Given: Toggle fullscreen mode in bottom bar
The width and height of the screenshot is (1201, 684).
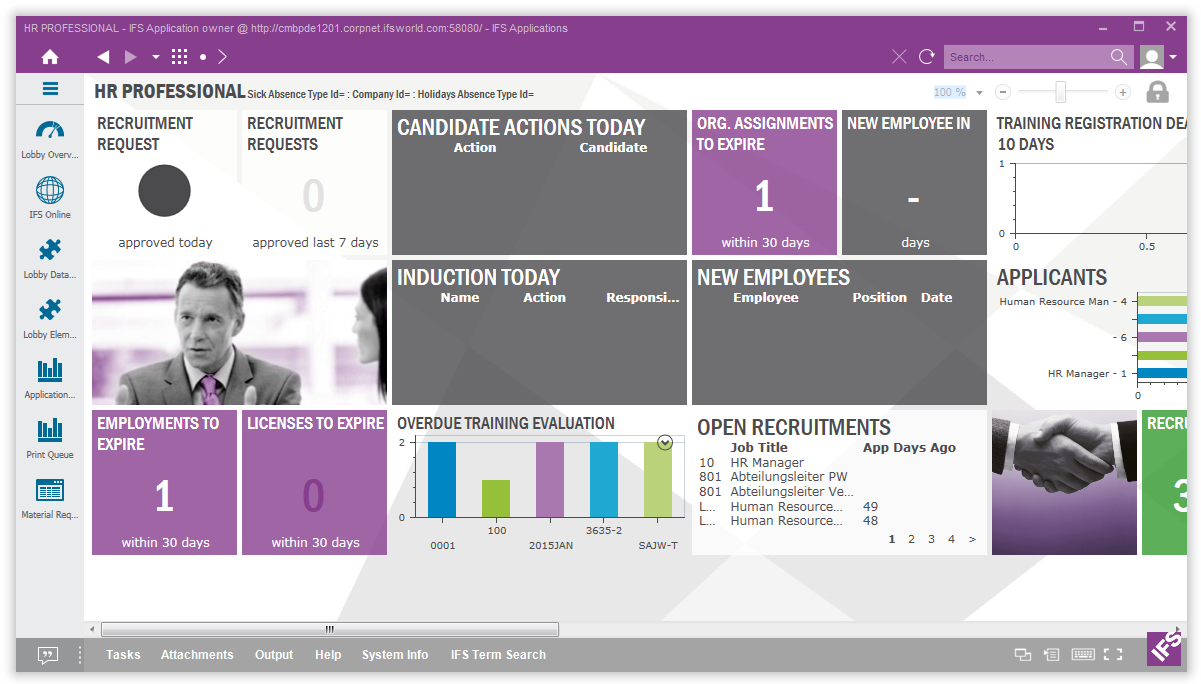Looking at the screenshot, I should 1113,655.
